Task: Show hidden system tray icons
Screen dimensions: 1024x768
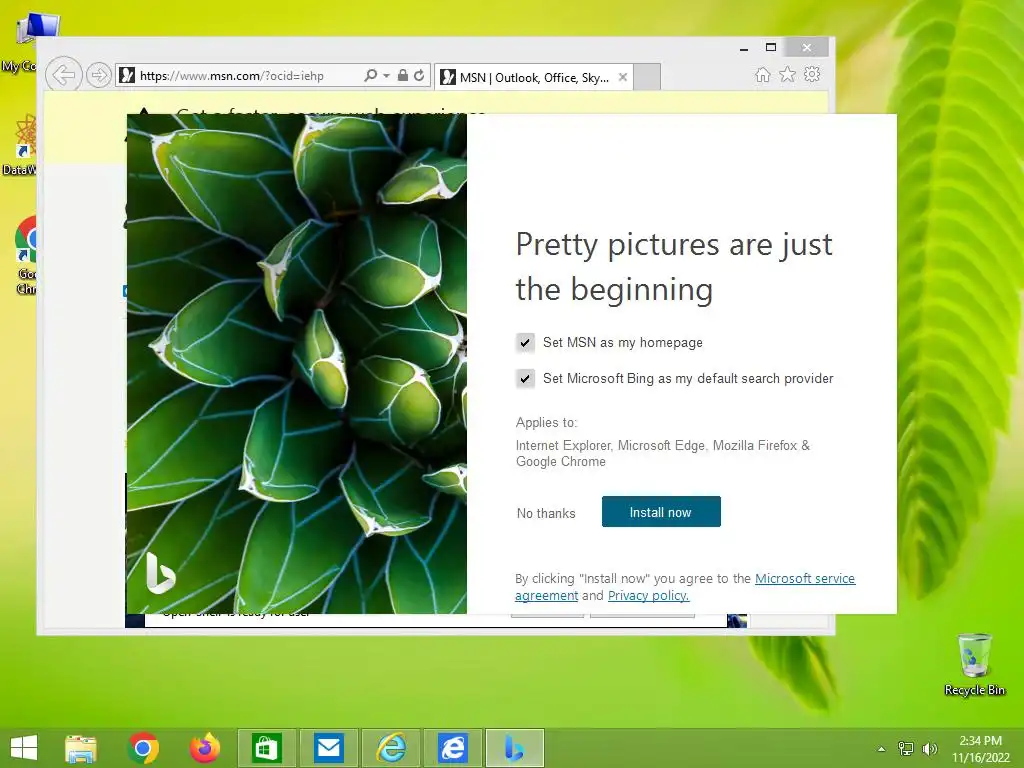Action: click(x=881, y=749)
